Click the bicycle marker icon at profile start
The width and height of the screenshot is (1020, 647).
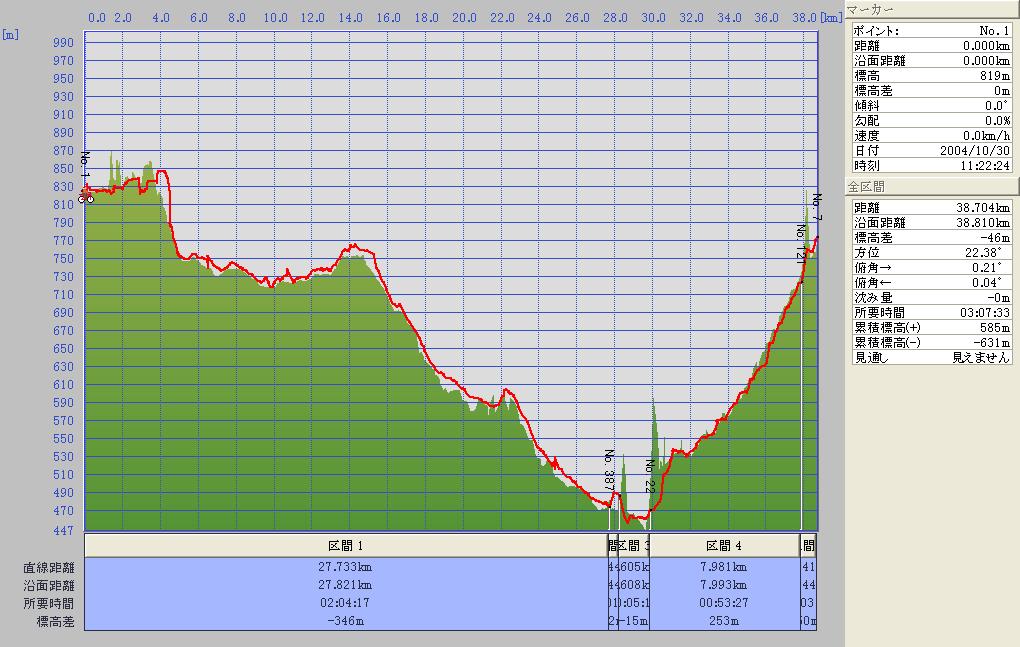[87, 198]
